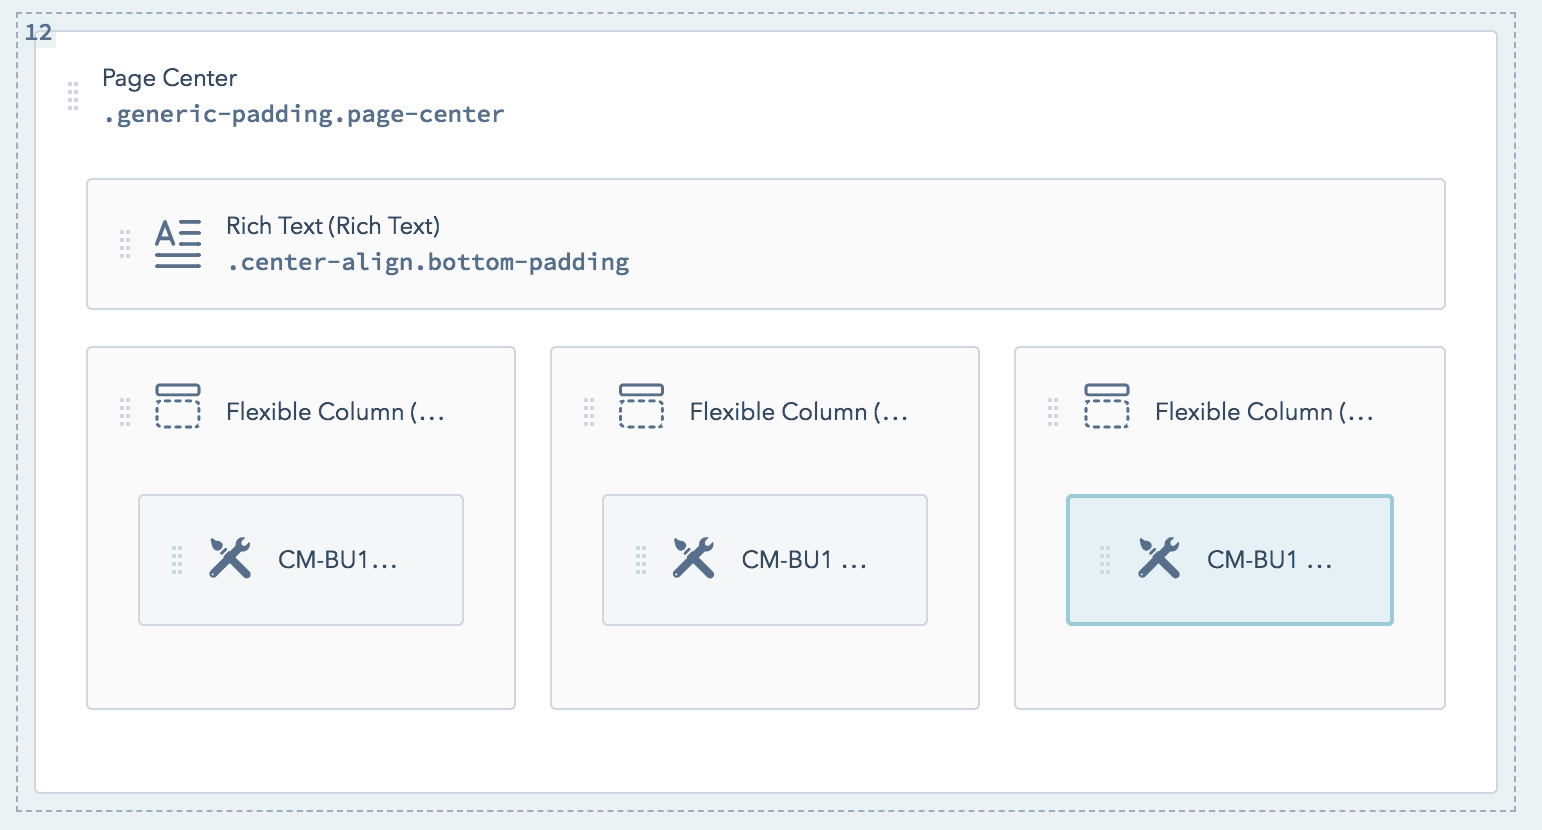The height and width of the screenshot is (830, 1542).
Task: Select the highlighted CM-BU1 module card
Action: coord(1229,560)
